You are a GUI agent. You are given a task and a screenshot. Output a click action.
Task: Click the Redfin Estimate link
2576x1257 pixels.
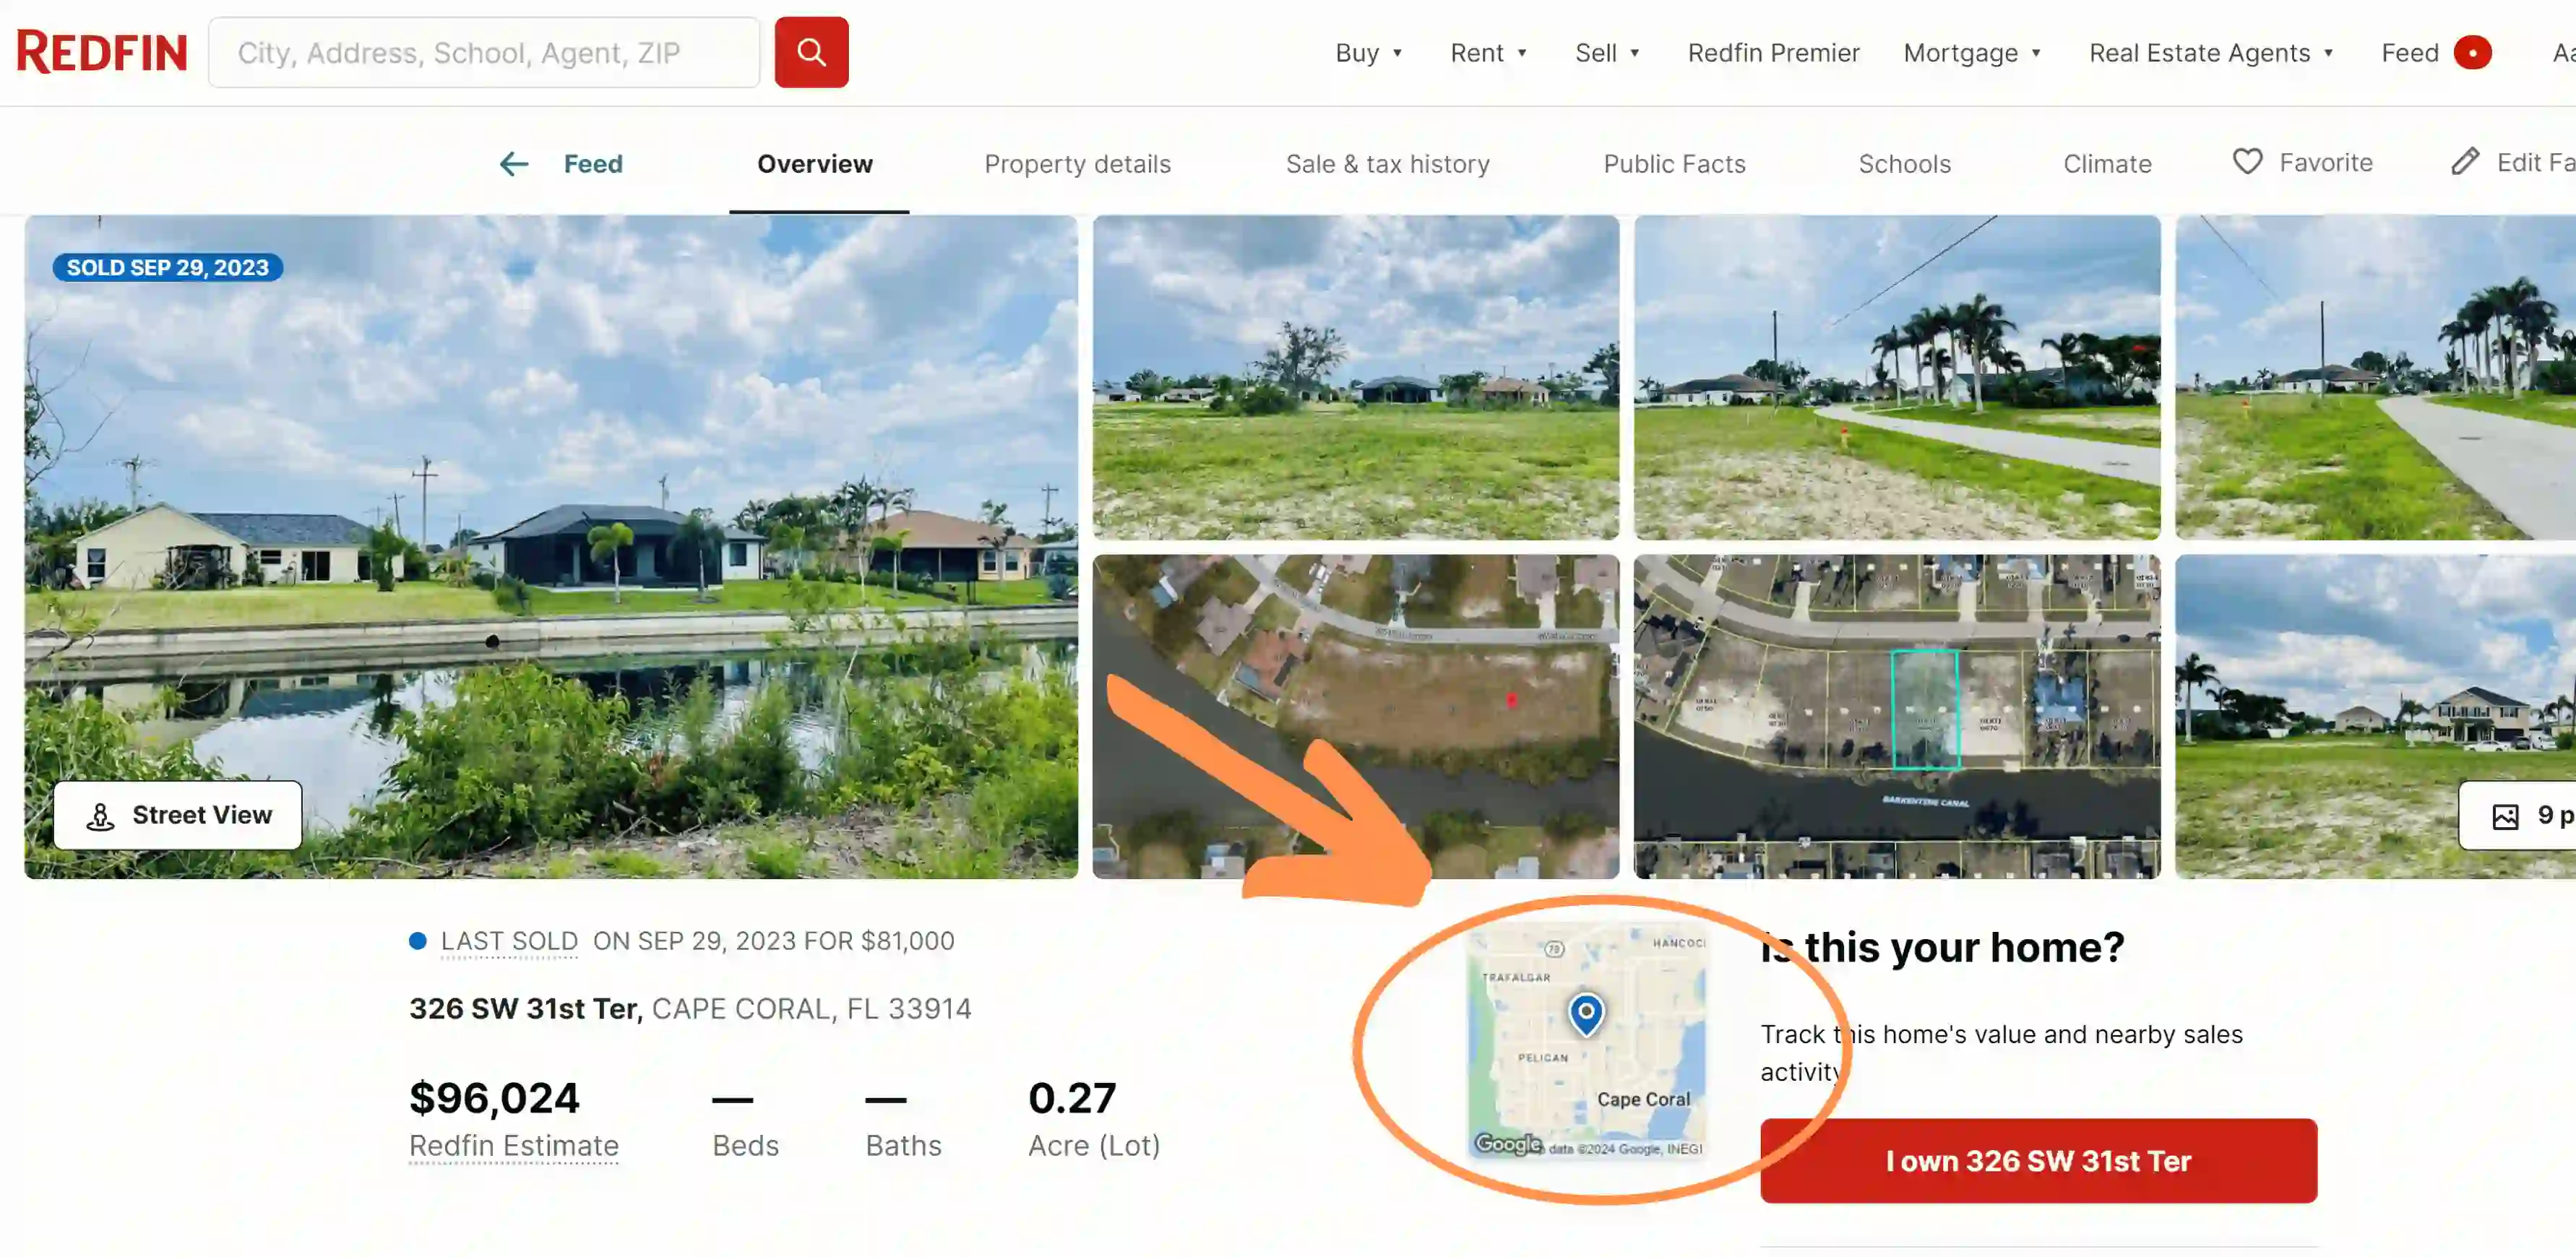(x=513, y=1145)
